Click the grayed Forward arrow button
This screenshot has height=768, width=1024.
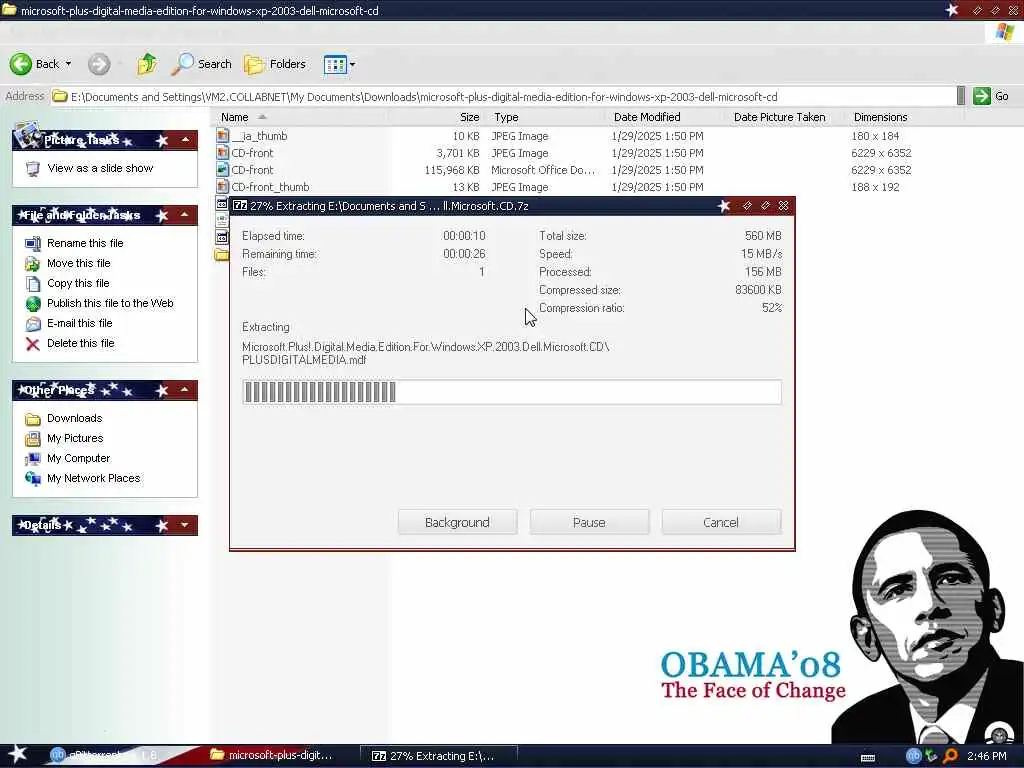tap(99, 64)
